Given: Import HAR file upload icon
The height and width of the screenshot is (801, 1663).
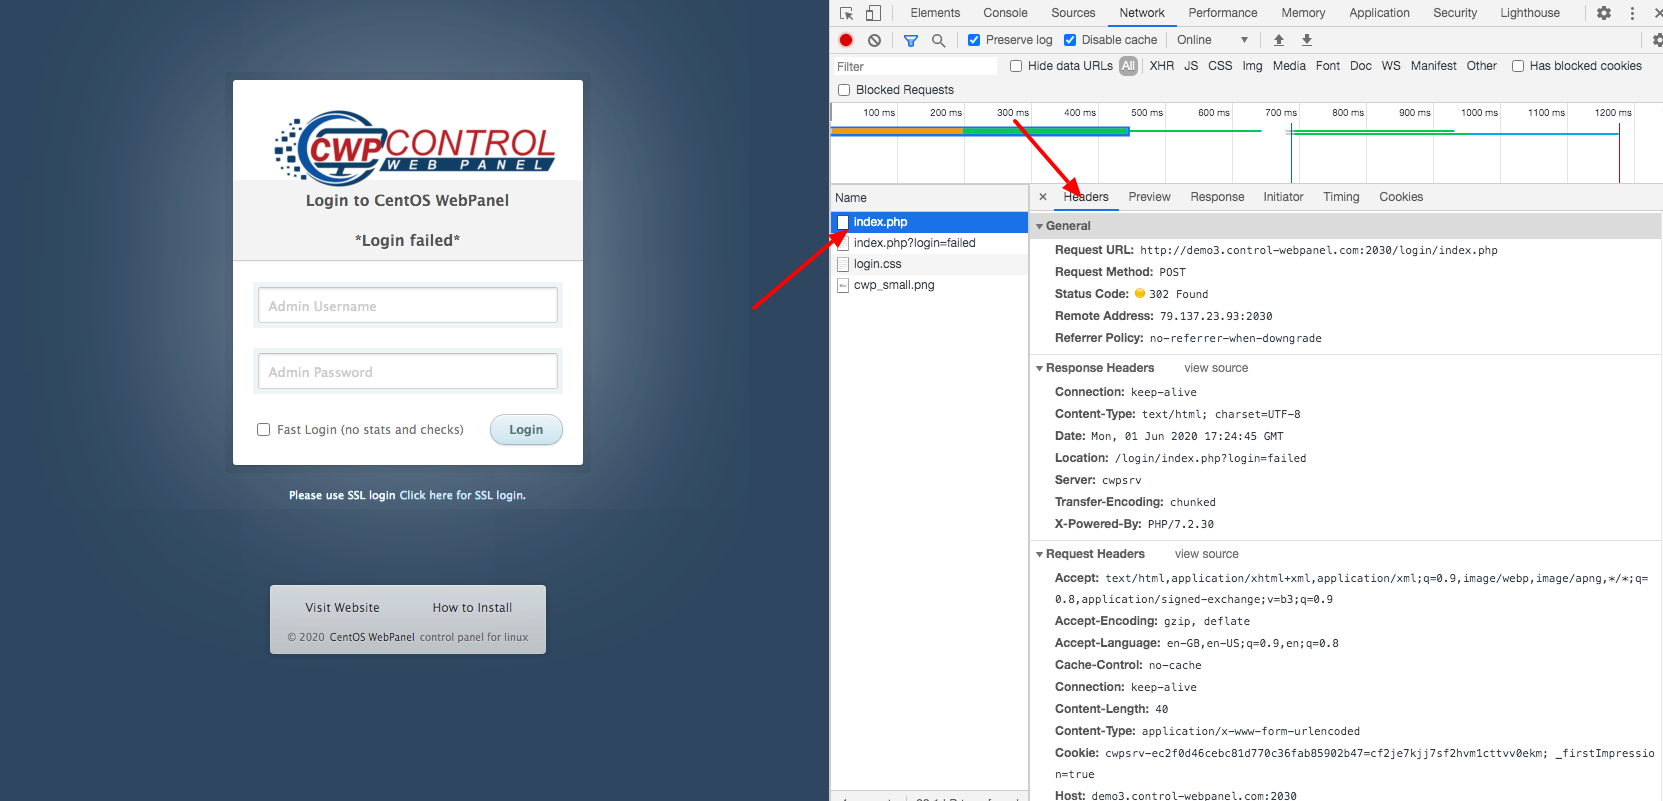Looking at the screenshot, I should click(x=1278, y=40).
